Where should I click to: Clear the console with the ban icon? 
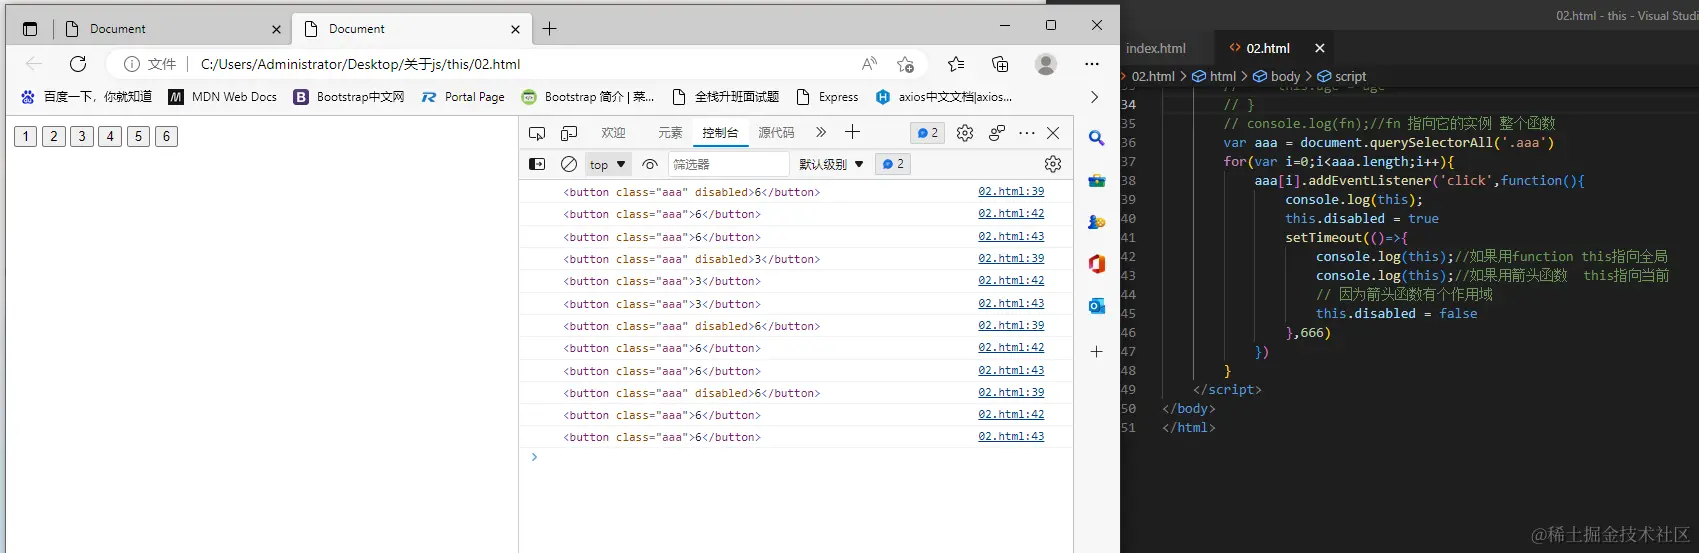(569, 164)
